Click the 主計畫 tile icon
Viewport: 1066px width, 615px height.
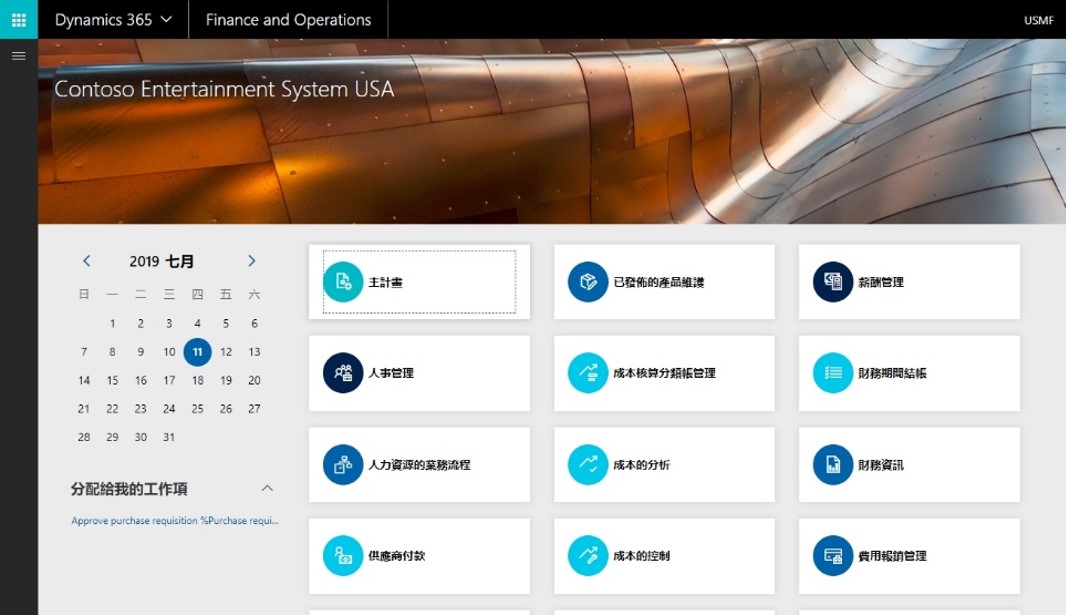(x=343, y=281)
